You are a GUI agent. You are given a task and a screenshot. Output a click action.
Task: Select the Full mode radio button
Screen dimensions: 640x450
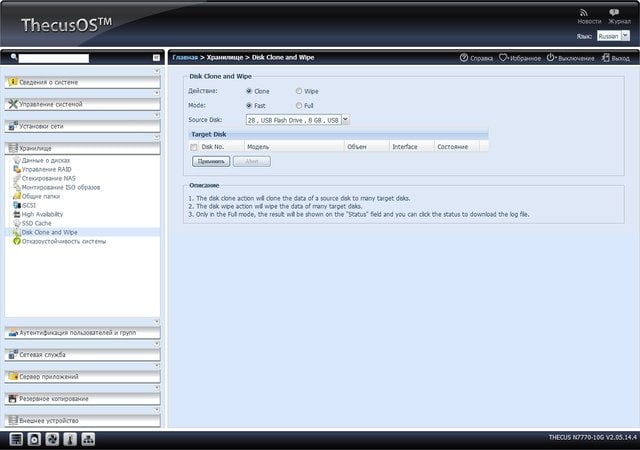pyautogui.click(x=299, y=105)
